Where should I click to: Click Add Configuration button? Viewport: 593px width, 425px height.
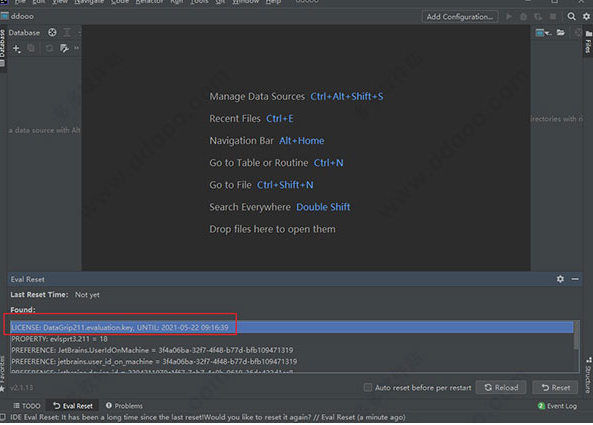click(x=459, y=17)
